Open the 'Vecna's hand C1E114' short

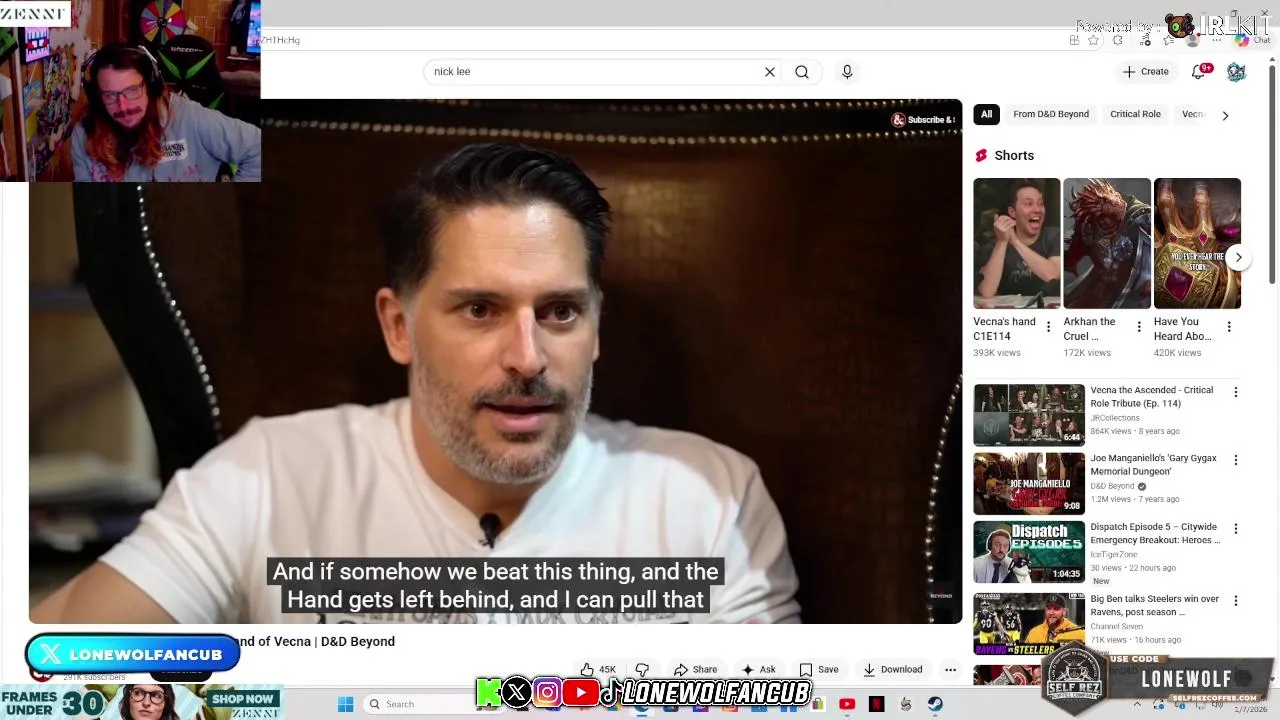[1016, 243]
